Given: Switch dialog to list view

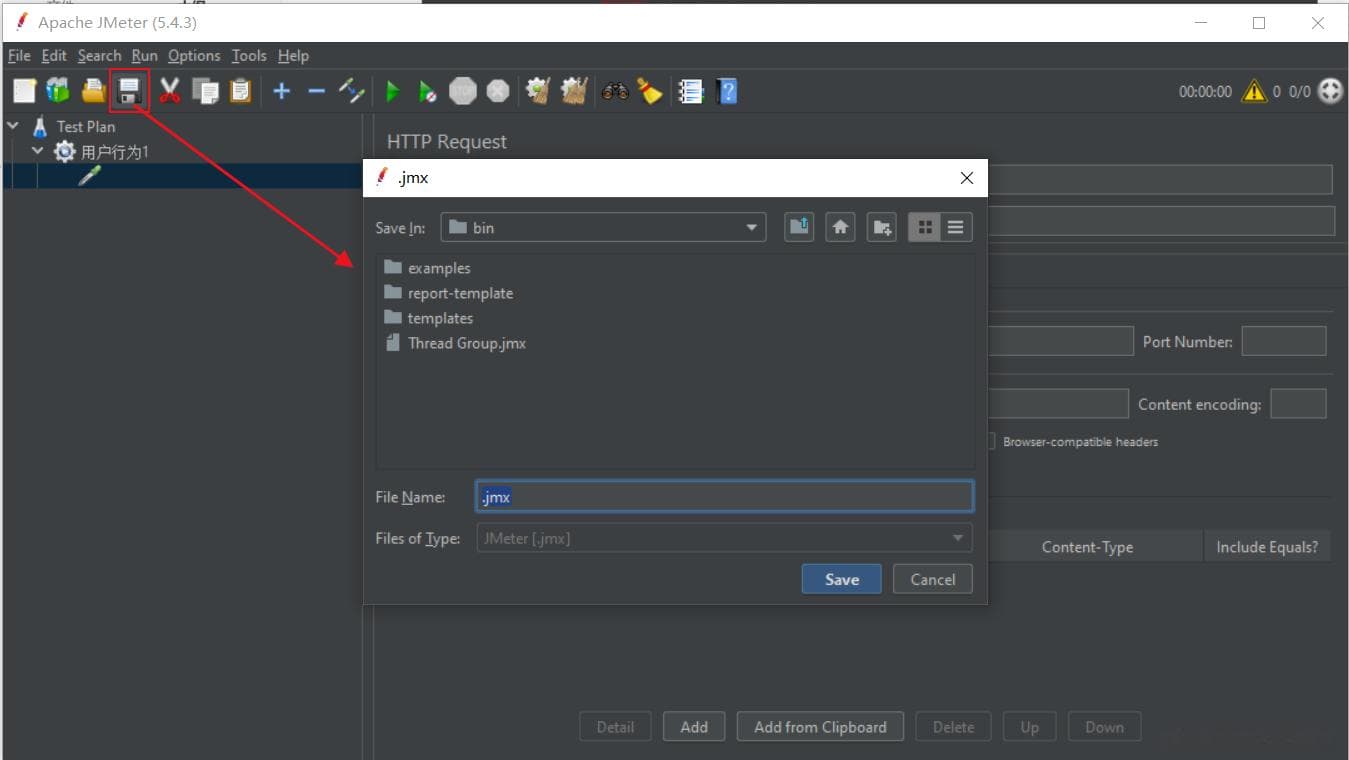Looking at the screenshot, I should 956,228.
